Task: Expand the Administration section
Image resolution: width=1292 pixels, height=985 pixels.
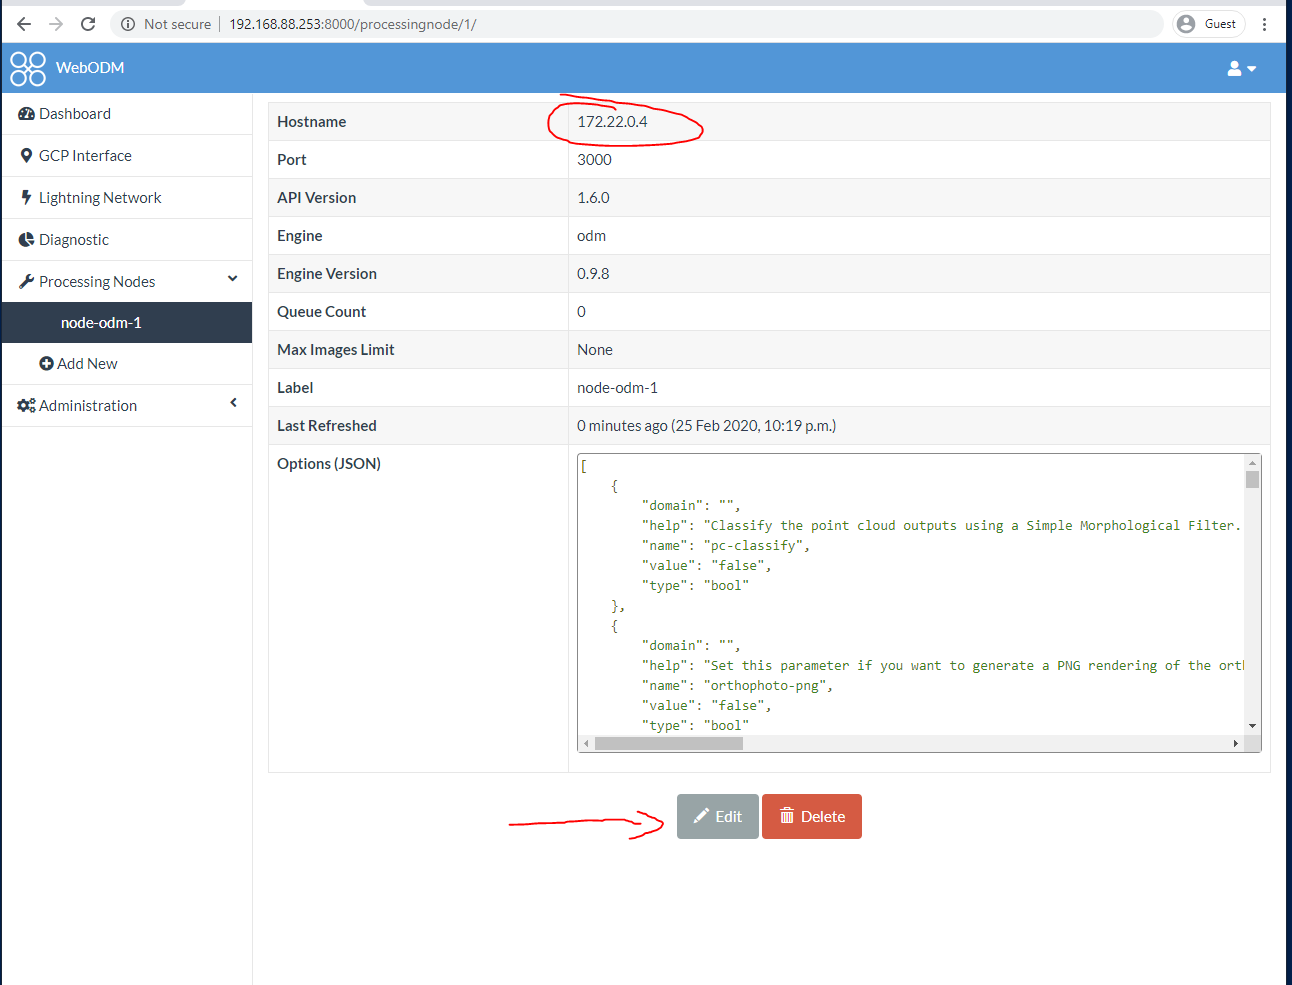Action: pyautogui.click(x=234, y=405)
